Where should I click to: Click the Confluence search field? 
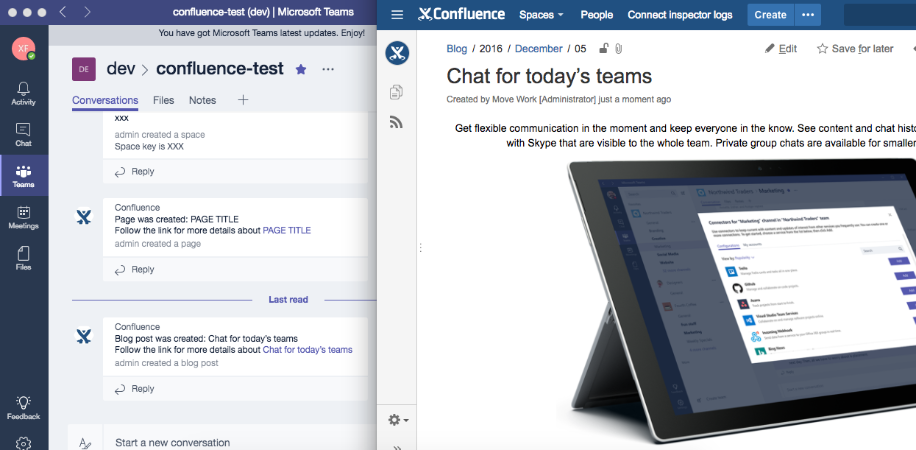click(880, 15)
